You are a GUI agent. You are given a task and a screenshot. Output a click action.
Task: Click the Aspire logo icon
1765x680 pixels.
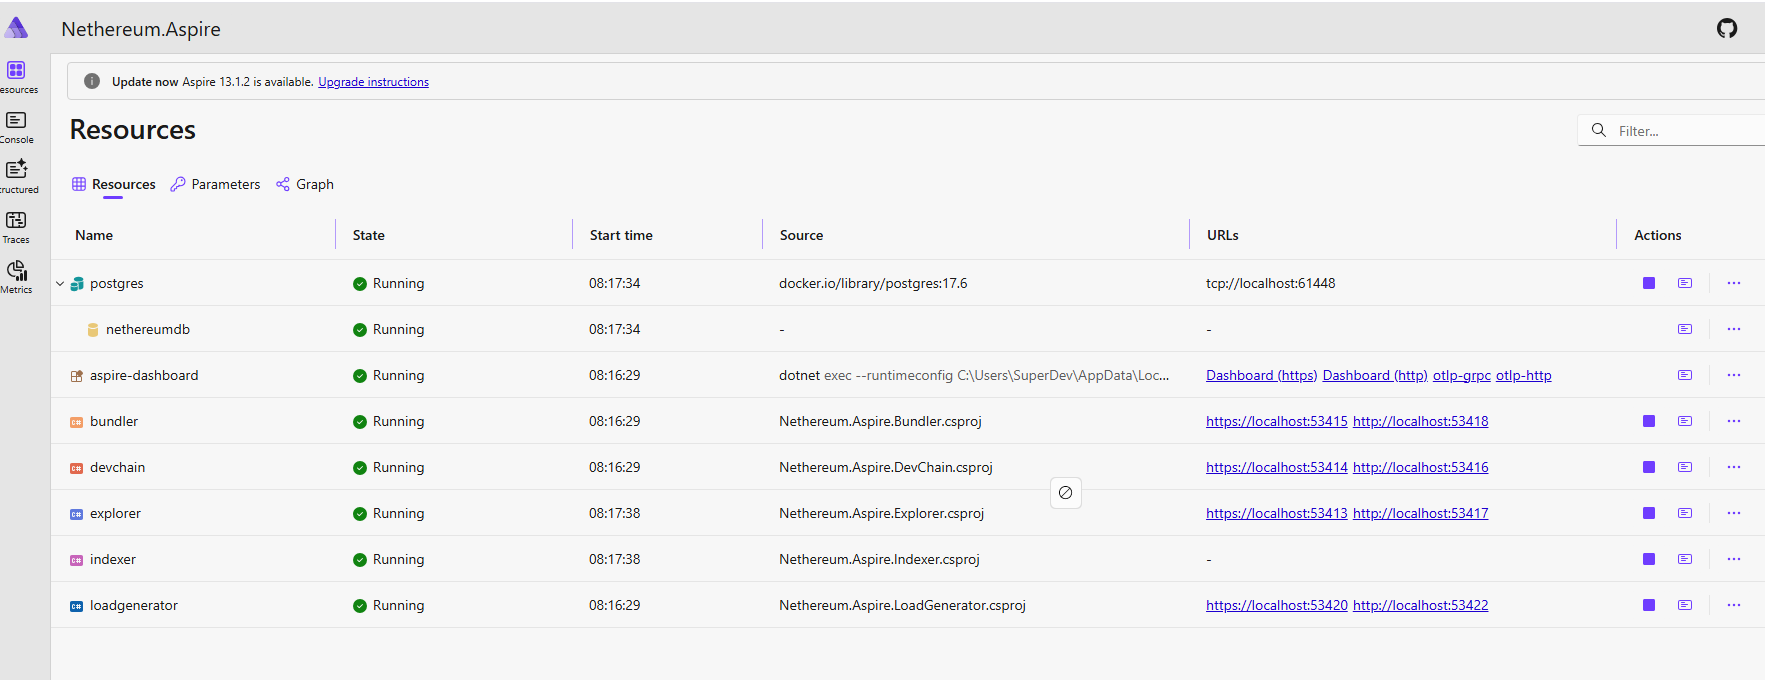17,27
